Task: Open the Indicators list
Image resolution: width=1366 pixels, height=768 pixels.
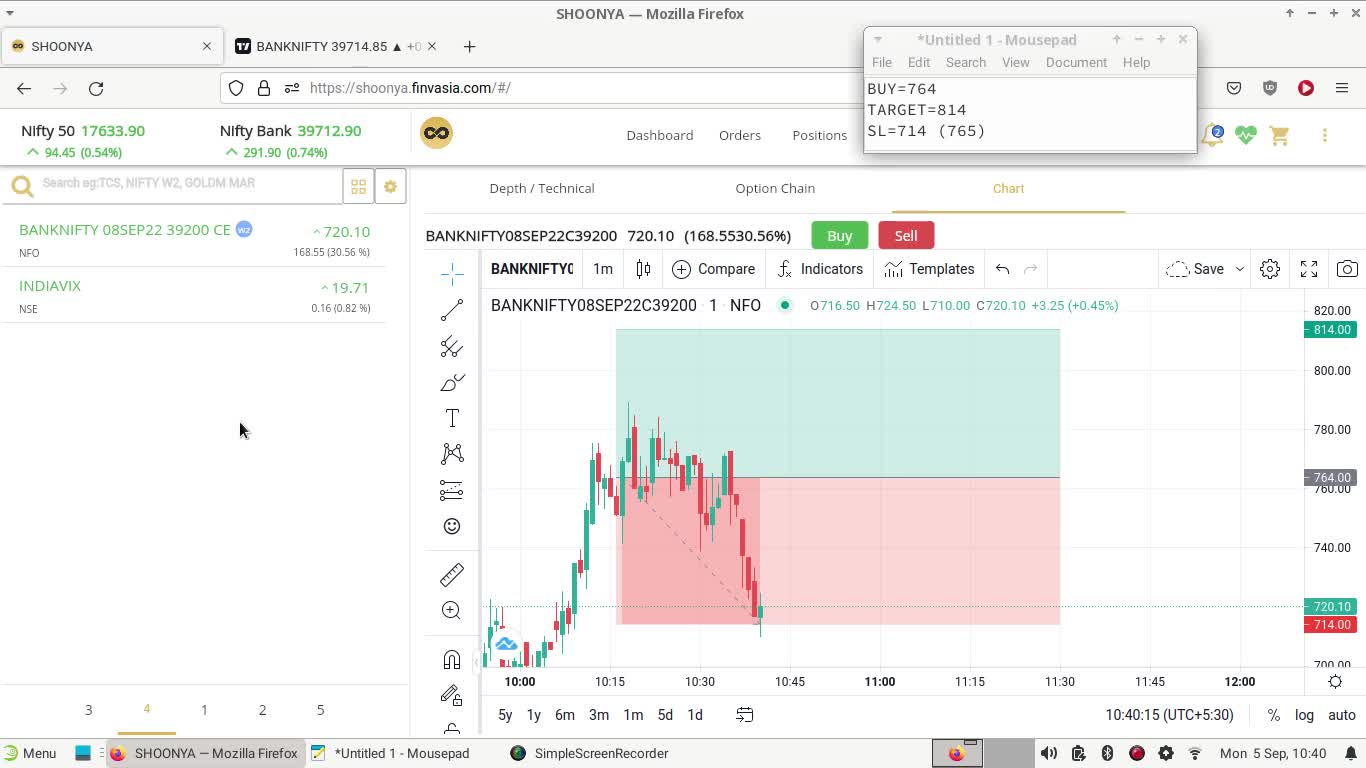Action: 820,269
